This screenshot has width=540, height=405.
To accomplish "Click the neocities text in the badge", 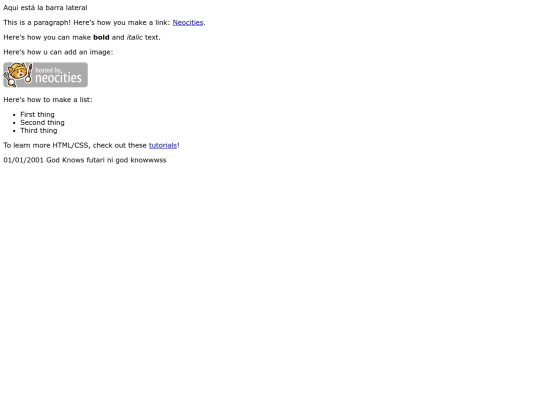I will click(59, 78).
